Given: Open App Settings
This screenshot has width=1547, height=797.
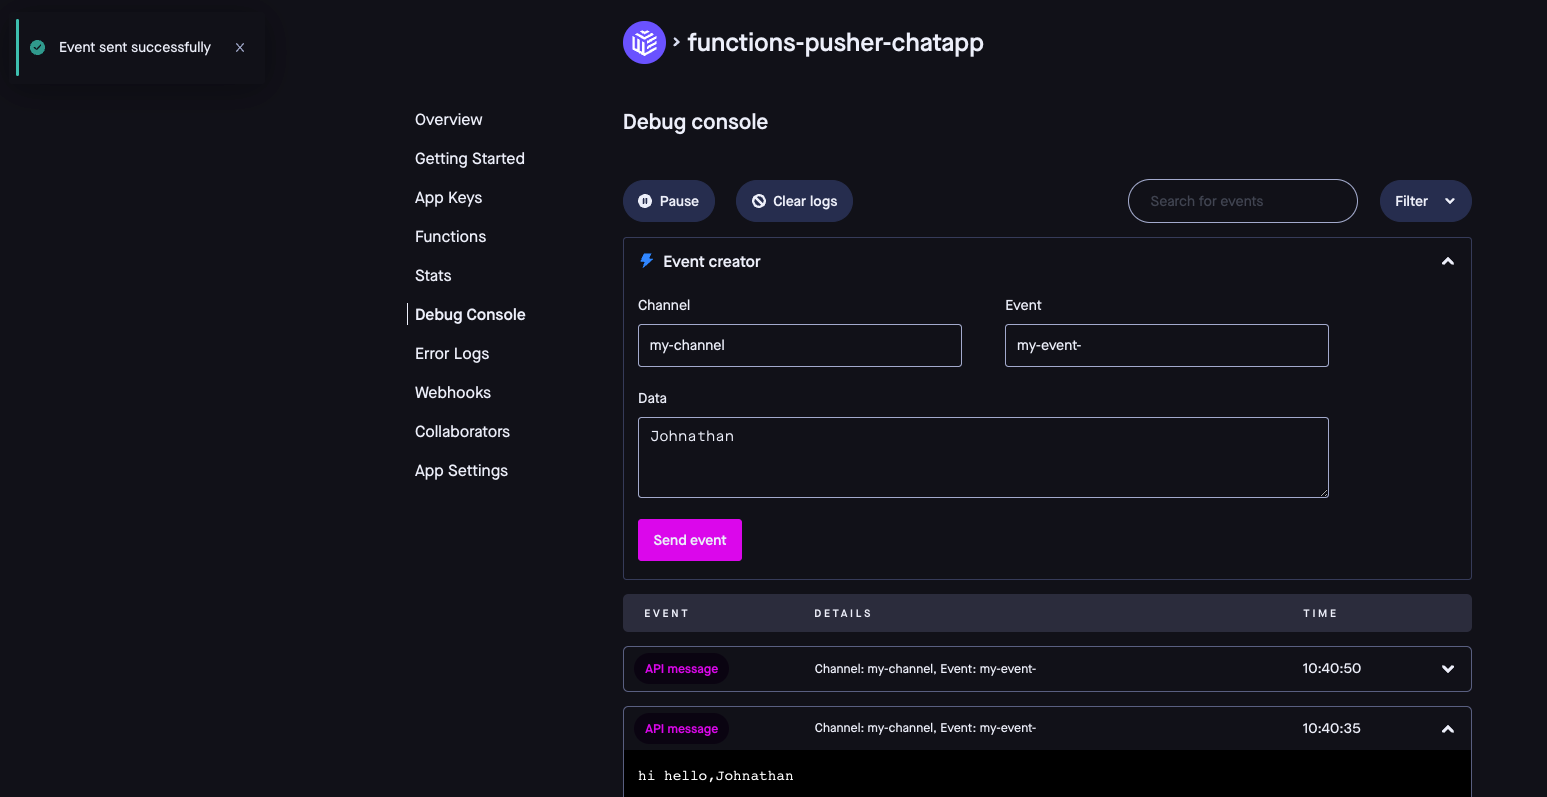Looking at the screenshot, I should pyautogui.click(x=461, y=470).
